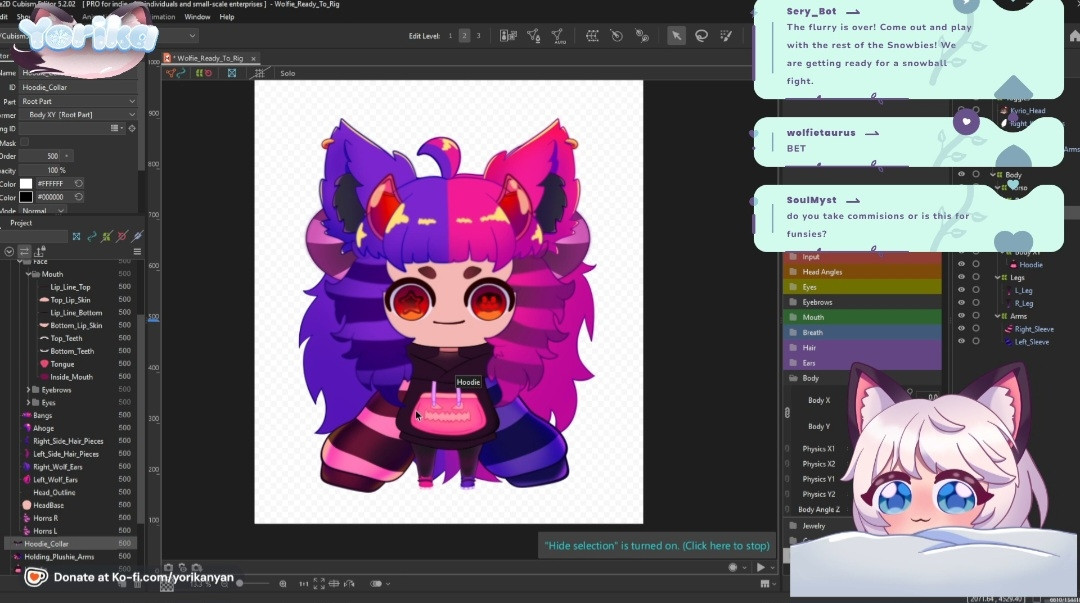Select the lasso selection tool
The height and width of the screenshot is (603, 1080).
coord(701,36)
